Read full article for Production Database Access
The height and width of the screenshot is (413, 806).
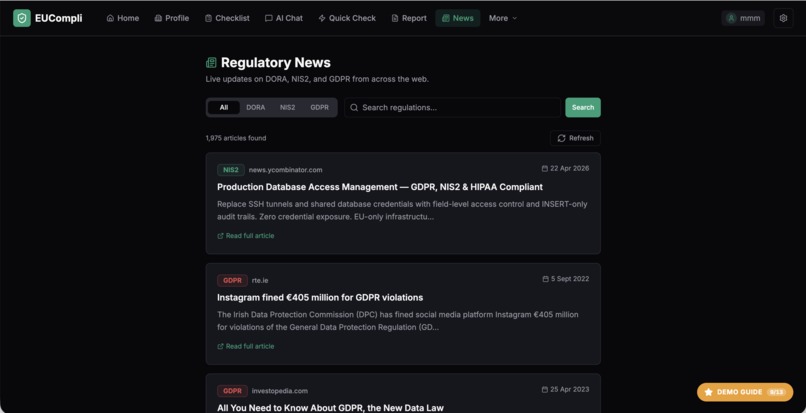246,236
